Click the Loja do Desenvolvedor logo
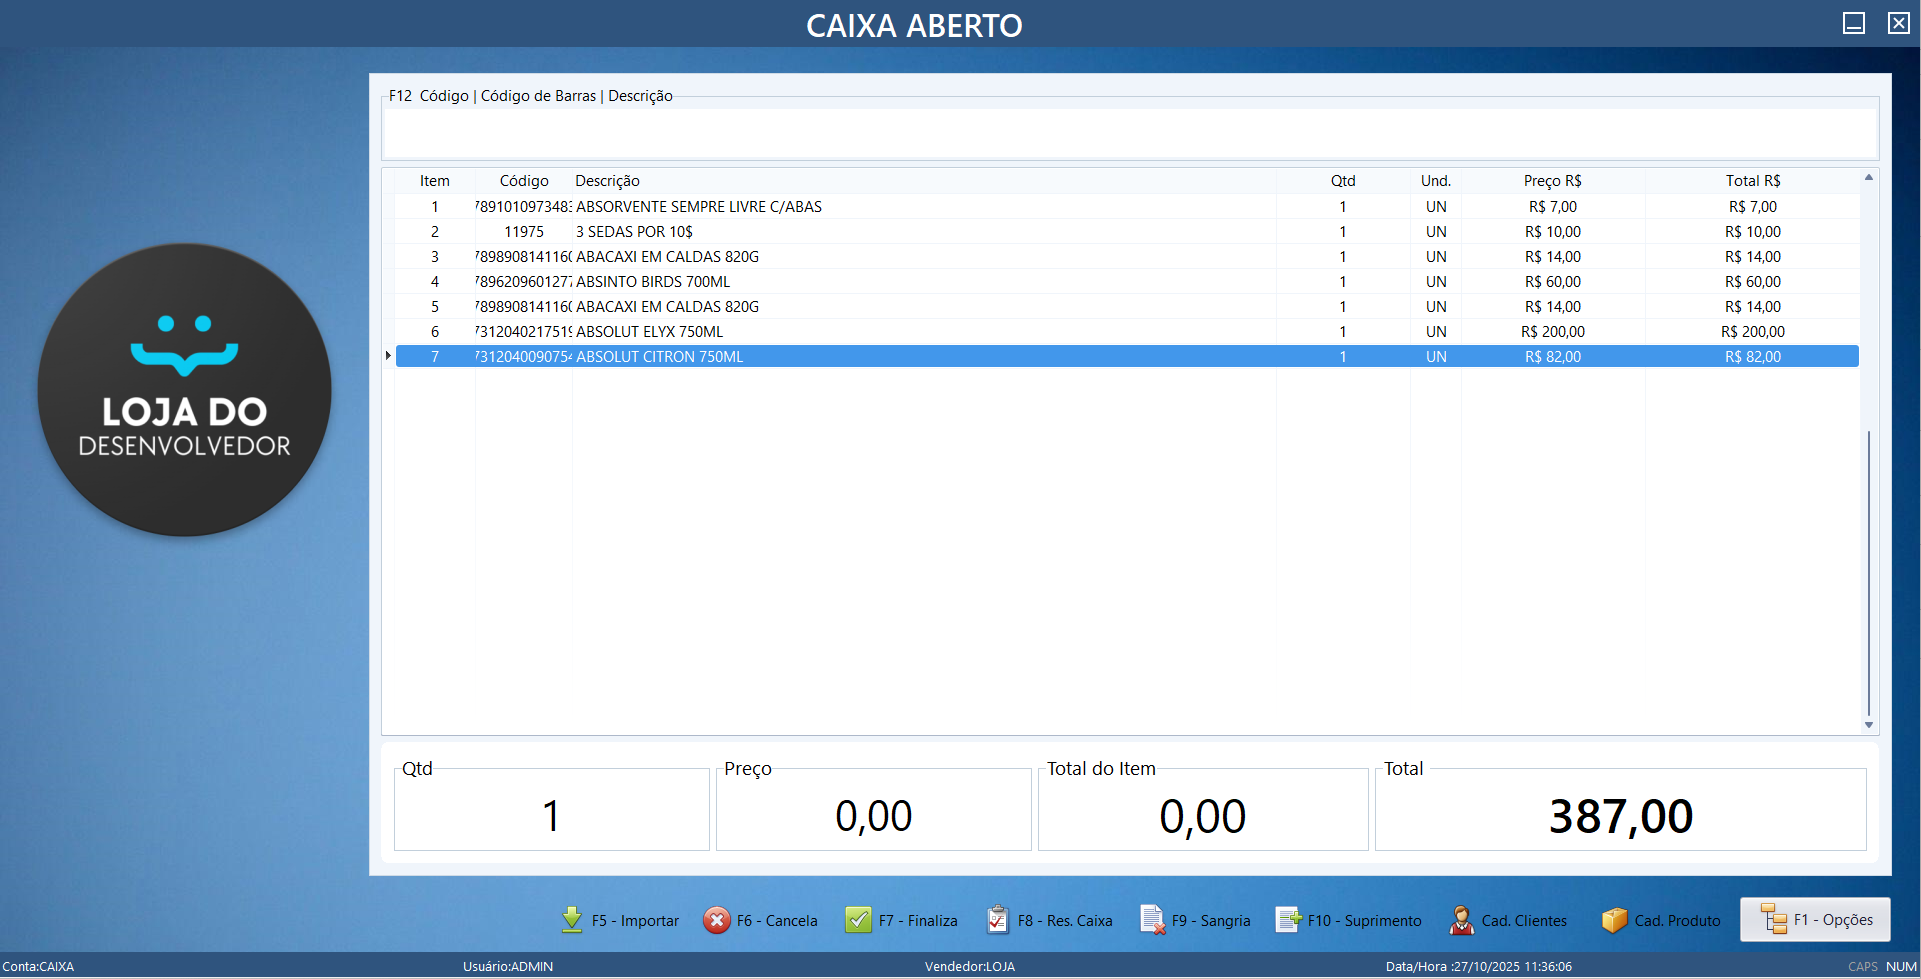The image size is (1921, 979). click(185, 390)
